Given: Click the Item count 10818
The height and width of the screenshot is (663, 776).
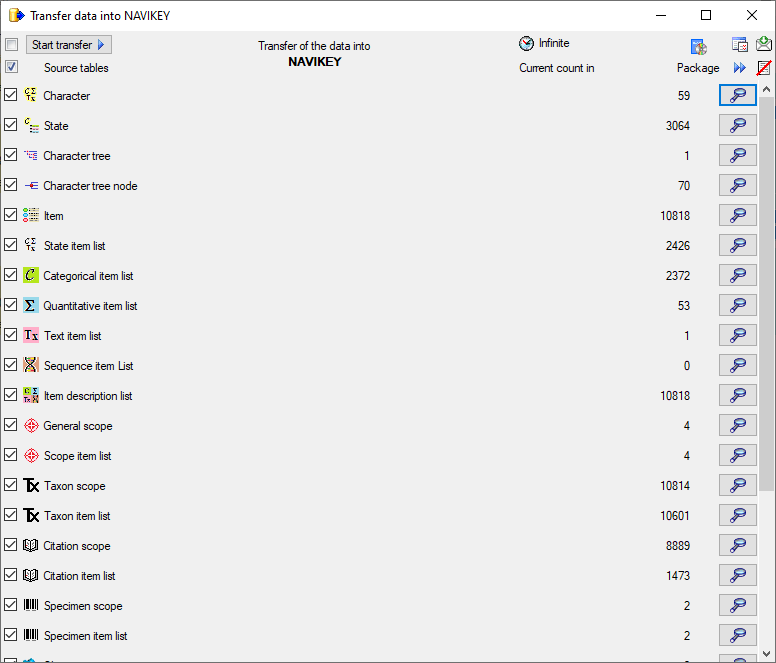Looking at the screenshot, I should point(675,216).
